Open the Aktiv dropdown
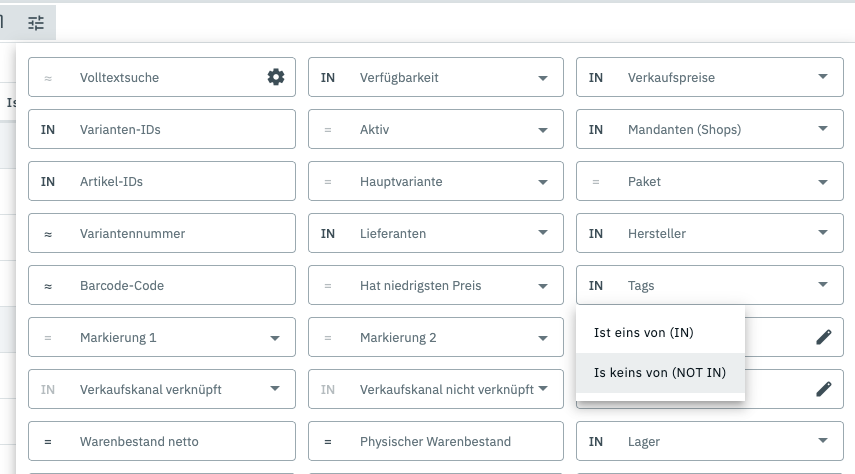Viewport: 855px width, 474px height. [543, 129]
